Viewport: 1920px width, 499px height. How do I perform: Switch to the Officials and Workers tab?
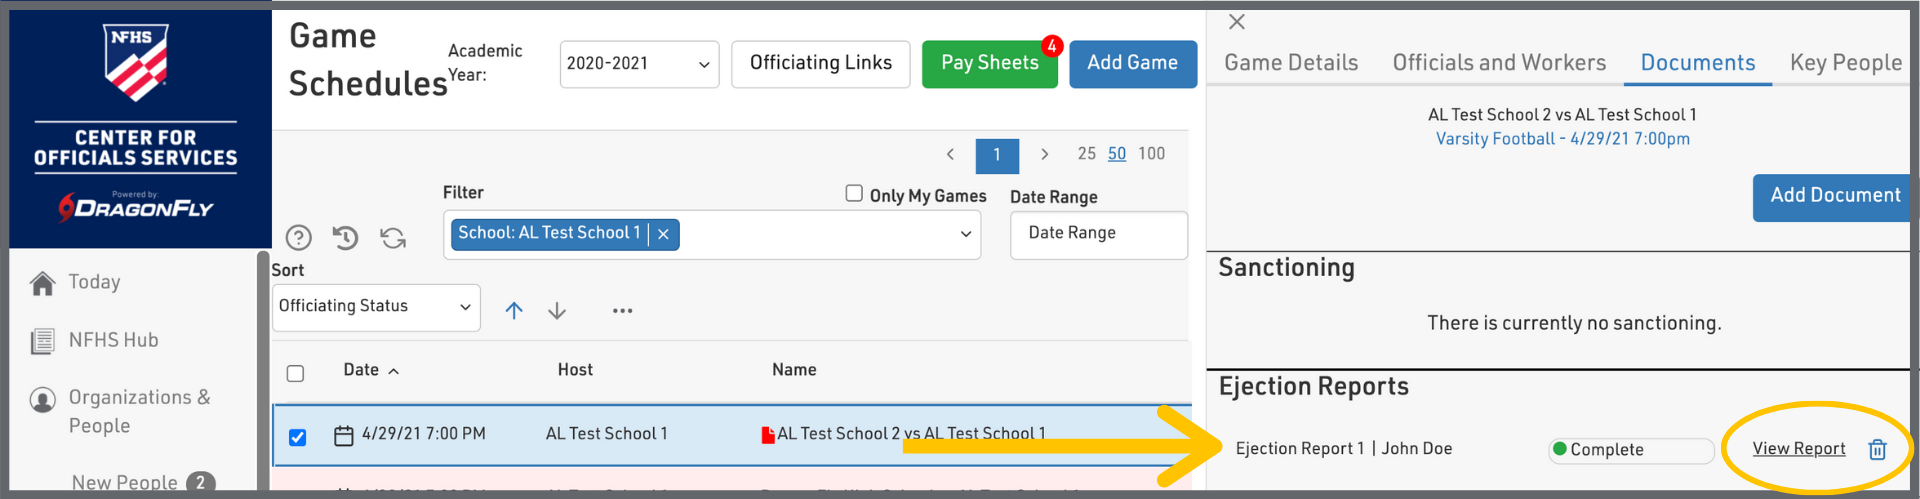point(1498,63)
